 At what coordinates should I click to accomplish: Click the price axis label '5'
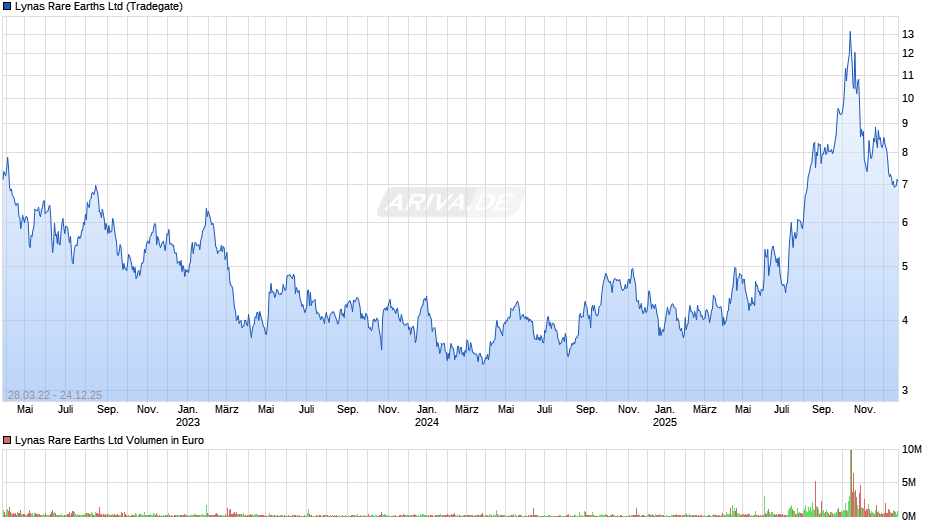coord(905,266)
